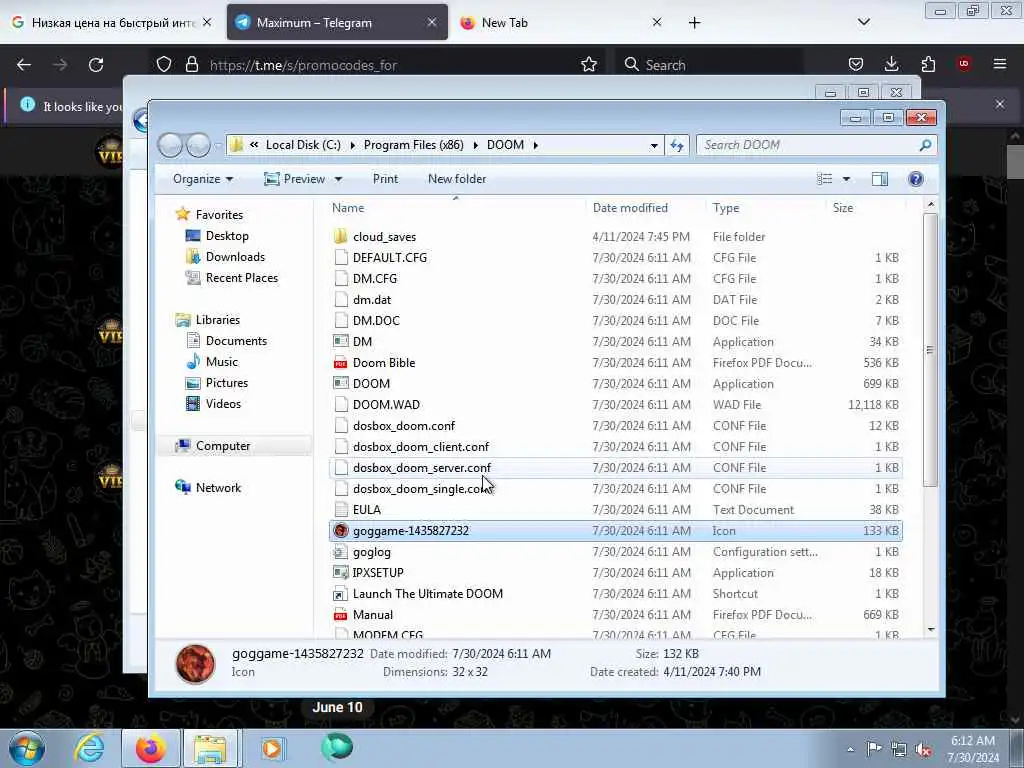The image size is (1024, 768).
Task: Click the Explorer Help question mark icon
Action: [x=916, y=179]
